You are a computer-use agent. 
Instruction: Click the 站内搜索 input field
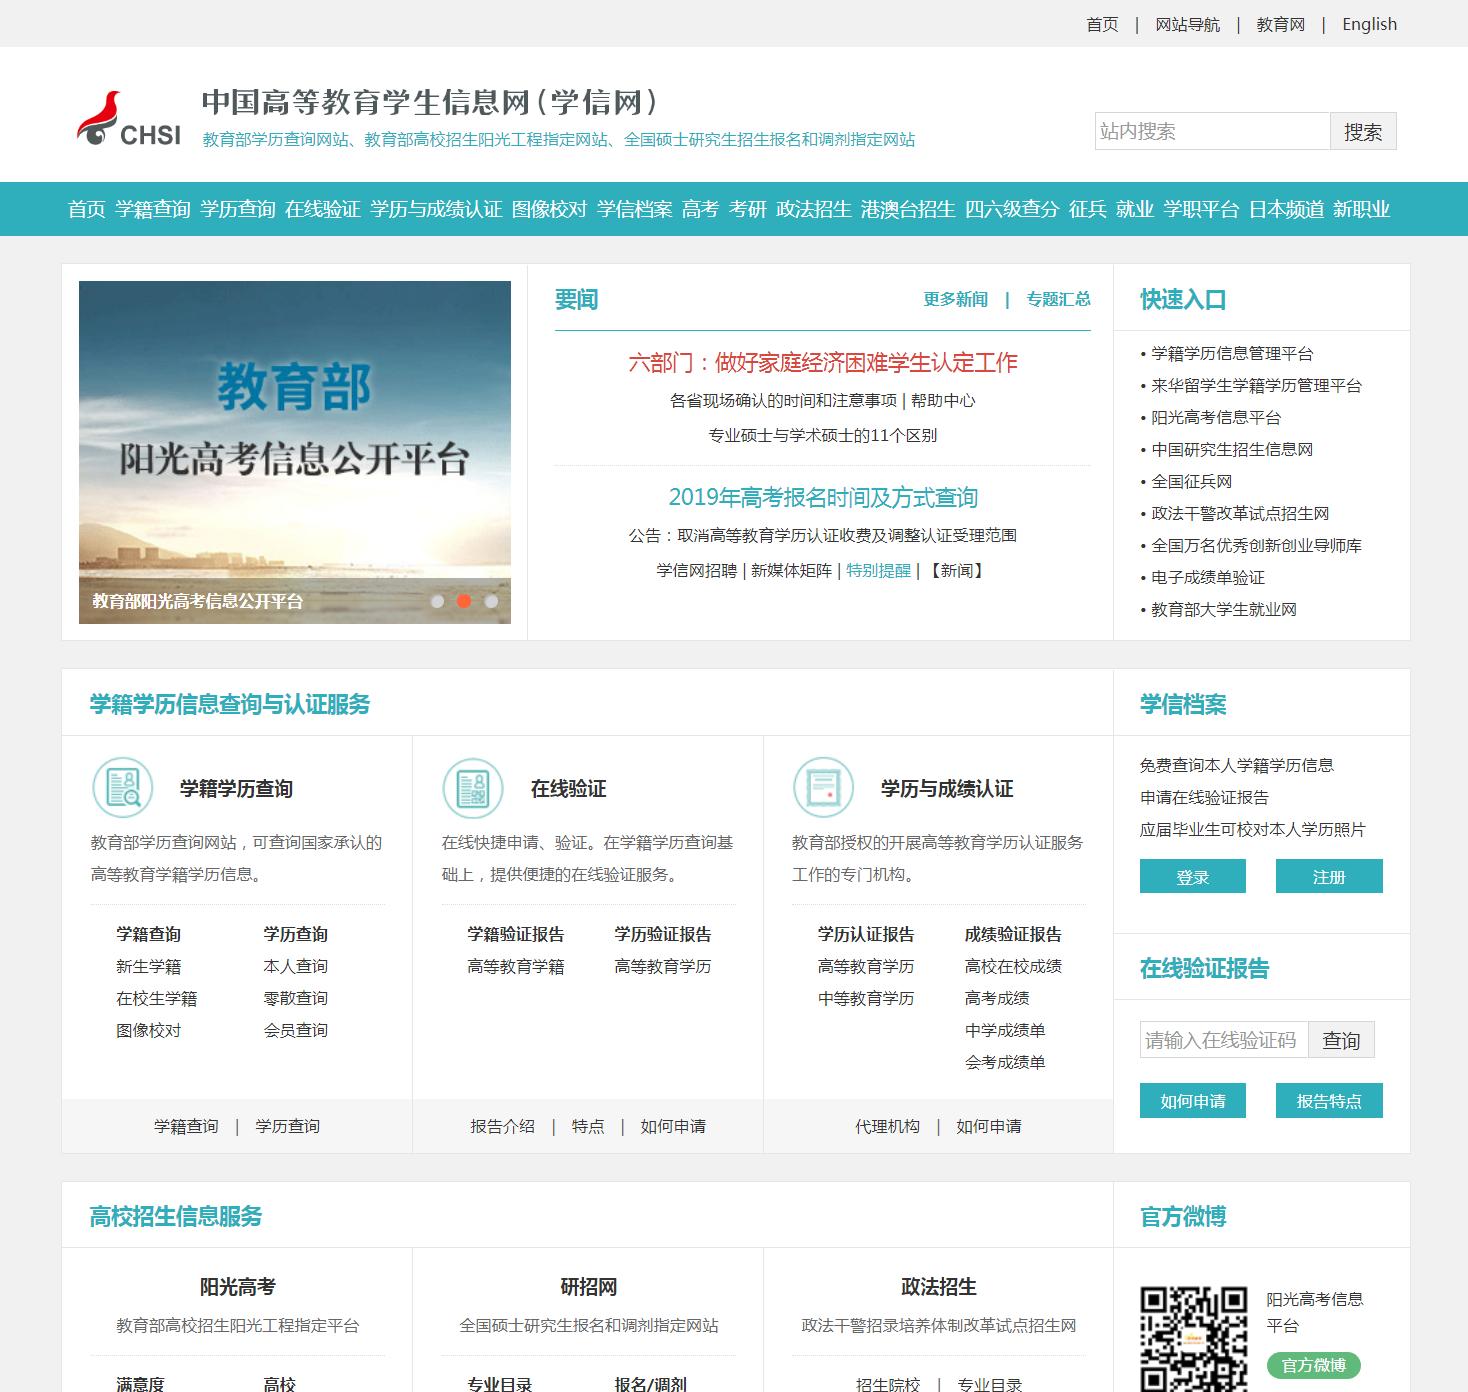(1210, 130)
